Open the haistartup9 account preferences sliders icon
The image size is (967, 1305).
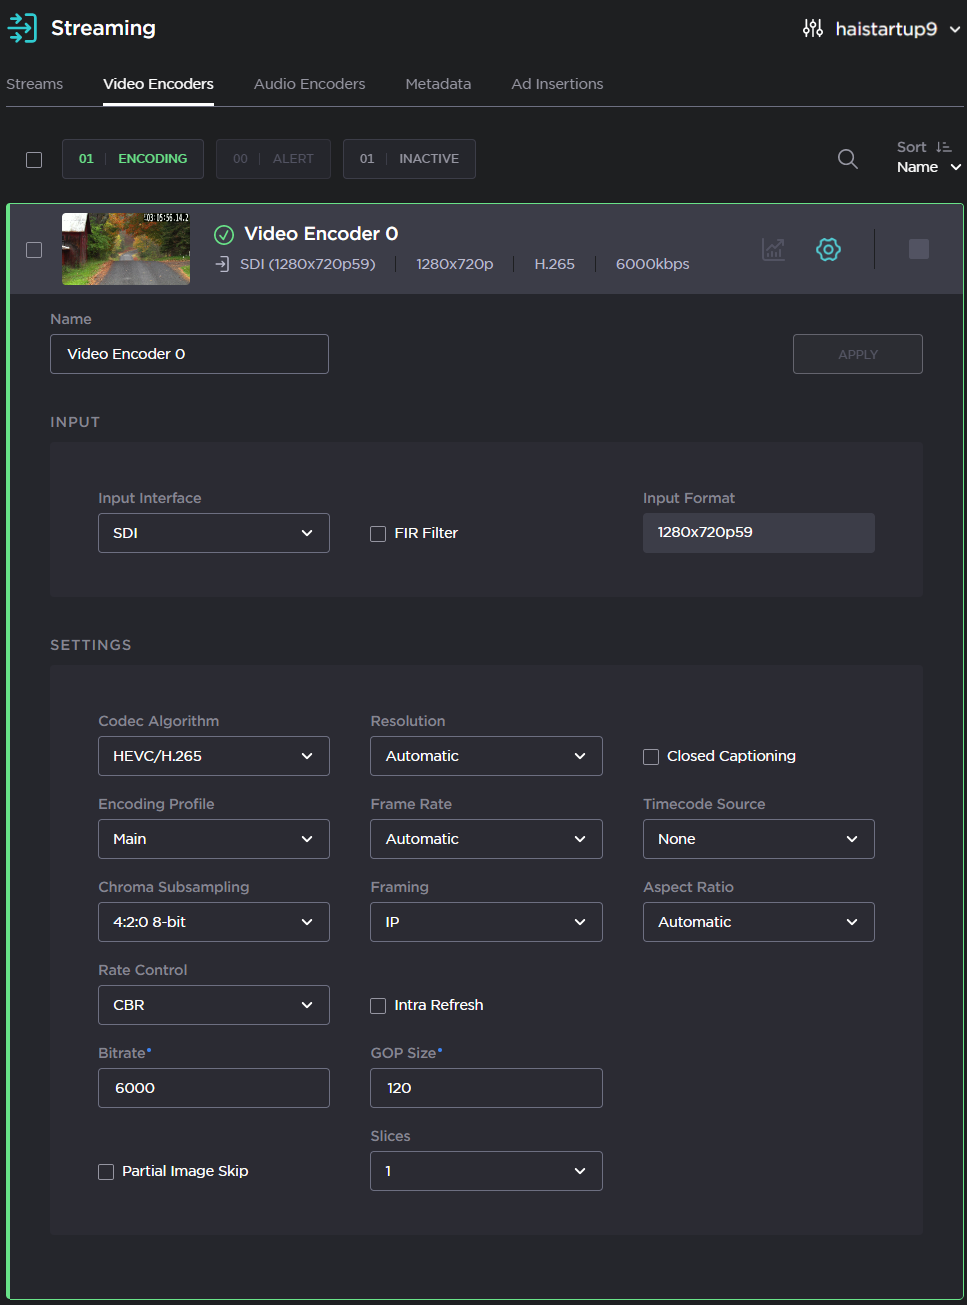coord(813,28)
